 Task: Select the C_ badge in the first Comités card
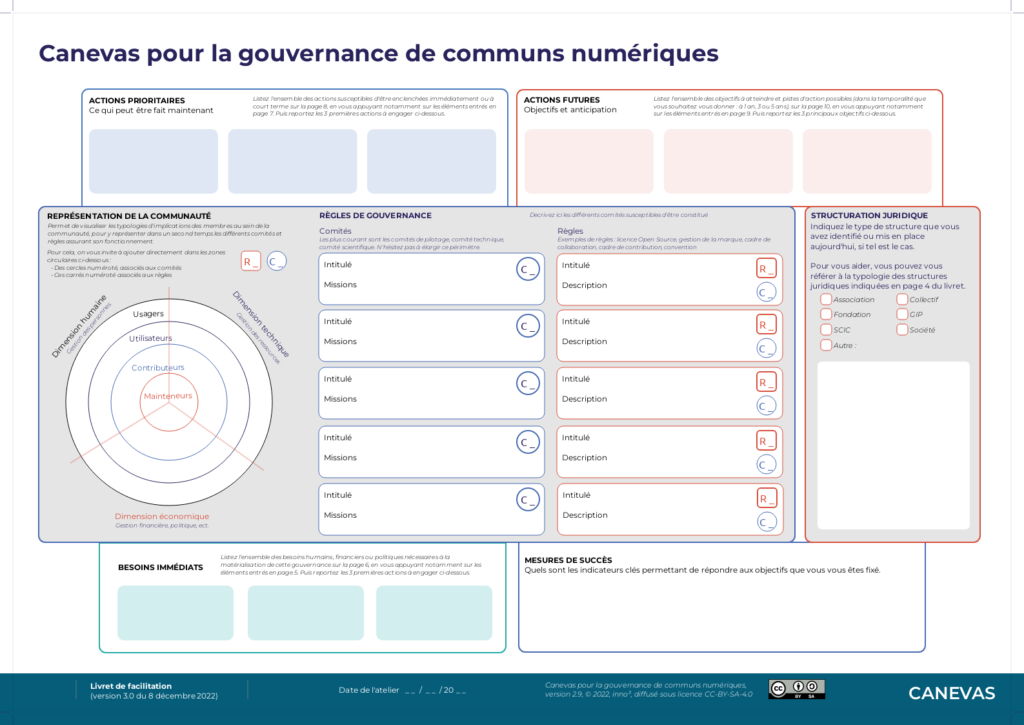[527, 270]
